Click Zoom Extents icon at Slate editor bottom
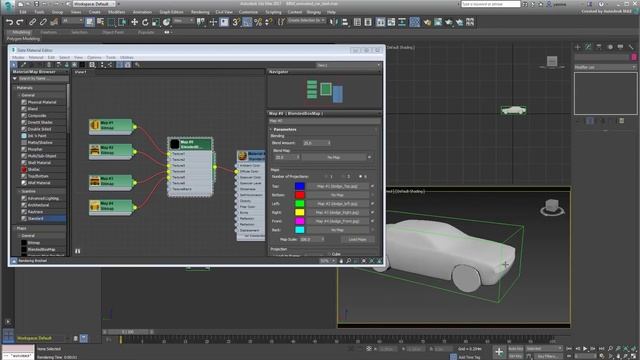The width and height of the screenshot is (640, 360). coord(364,260)
